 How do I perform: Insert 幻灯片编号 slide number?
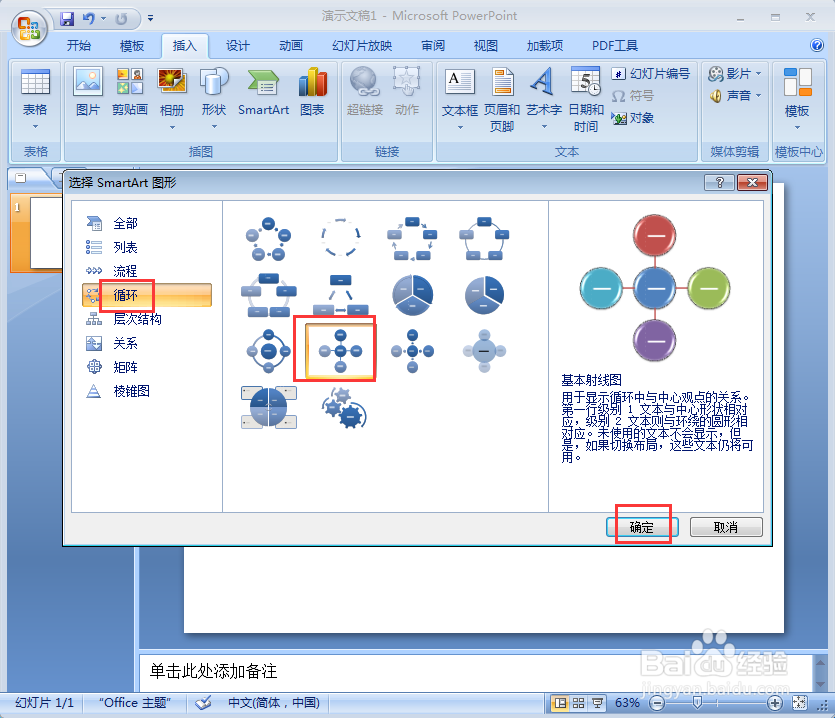(x=651, y=74)
